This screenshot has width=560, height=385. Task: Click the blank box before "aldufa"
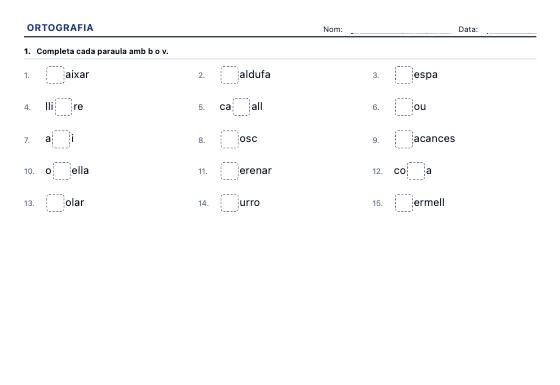(229, 75)
